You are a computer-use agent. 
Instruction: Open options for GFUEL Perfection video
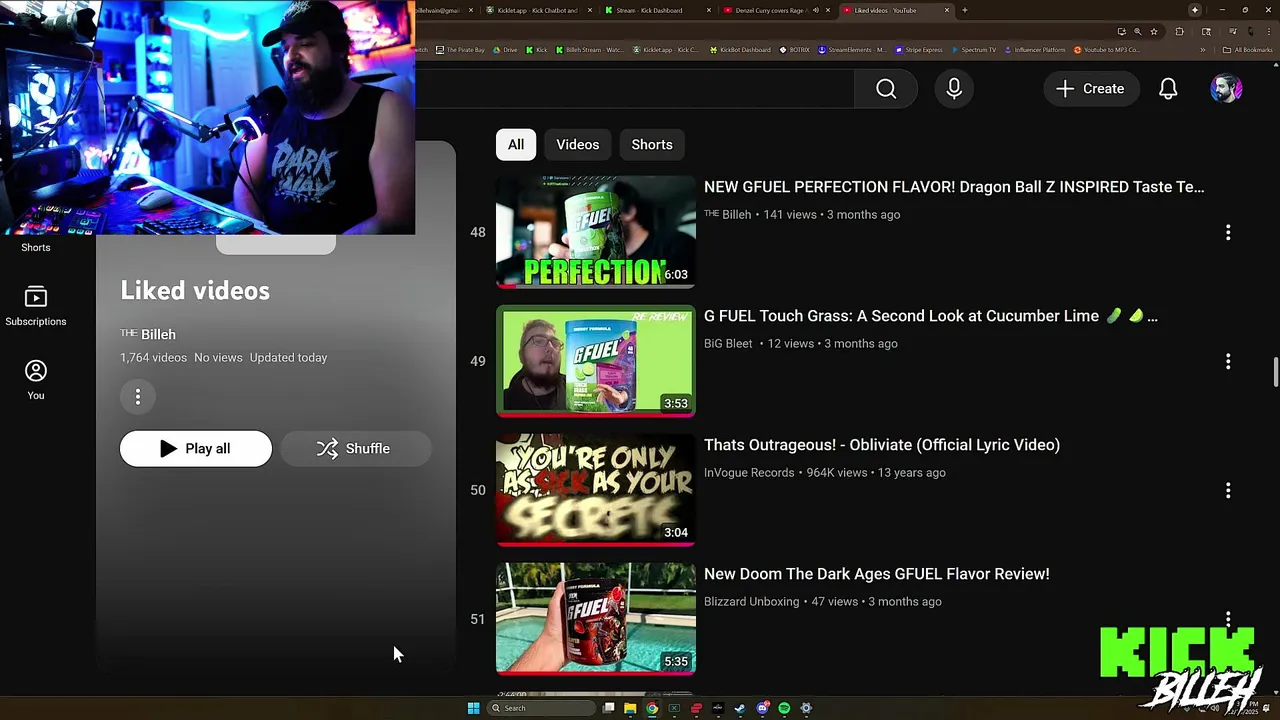1228,233
